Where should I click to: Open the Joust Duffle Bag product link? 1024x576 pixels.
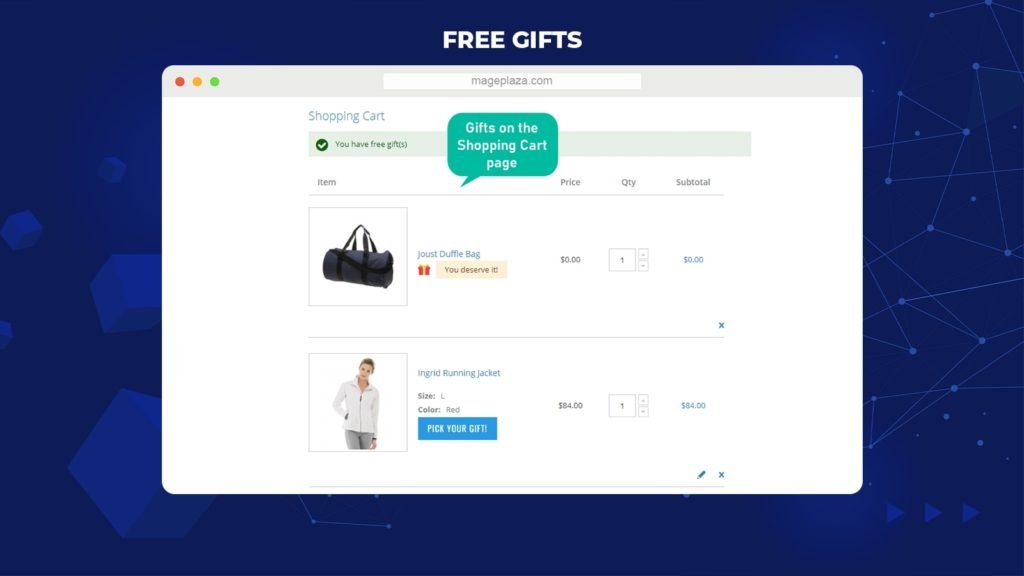[449, 253]
